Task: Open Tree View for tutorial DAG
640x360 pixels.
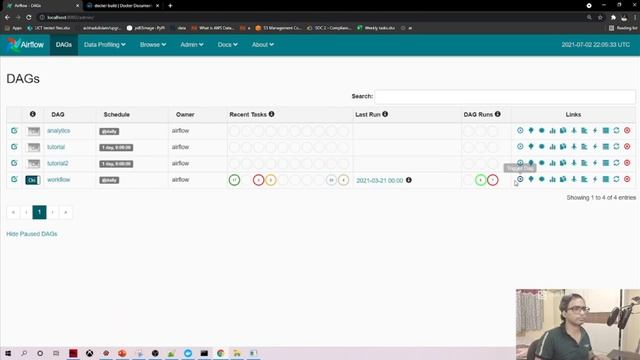Action: (x=531, y=147)
